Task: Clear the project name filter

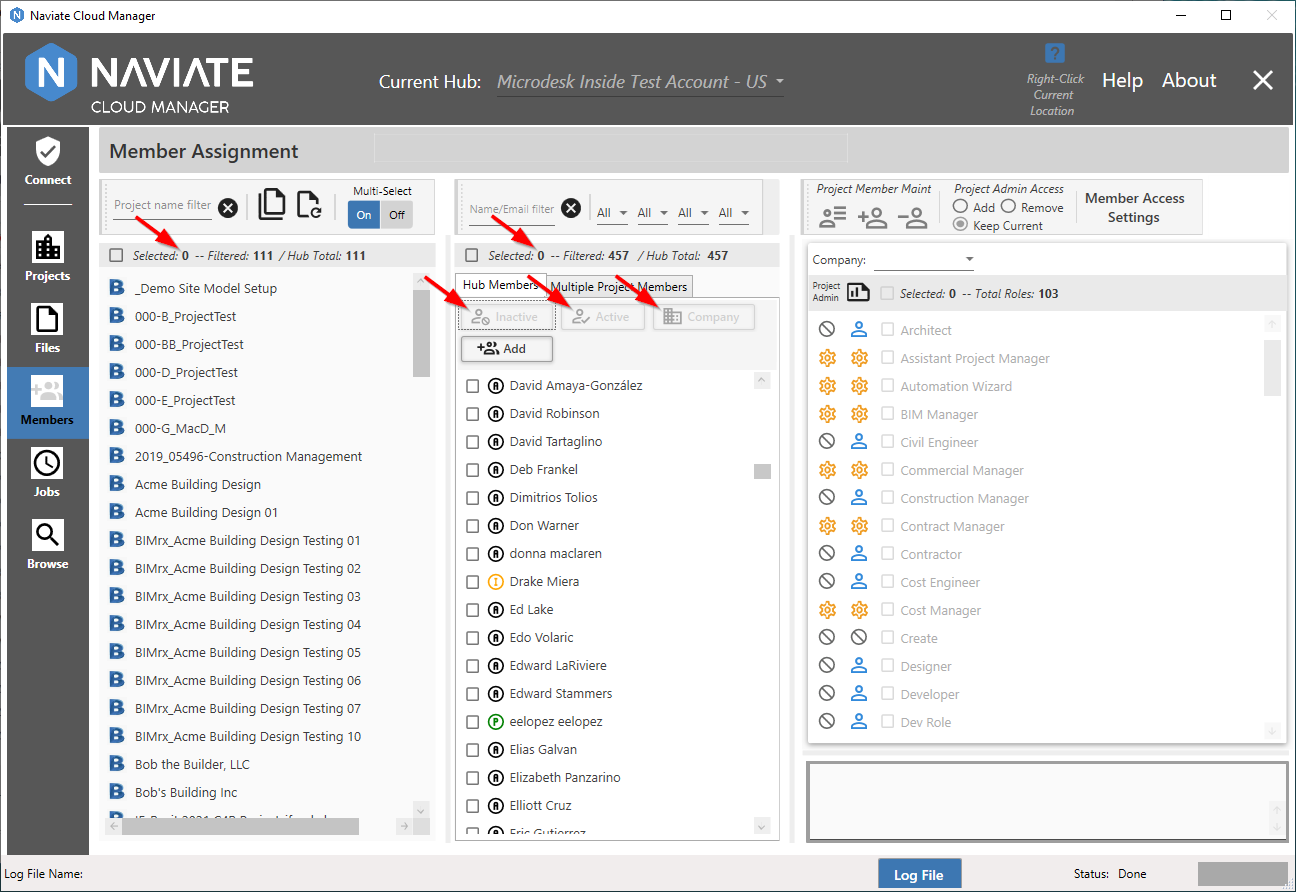Action: pyautogui.click(x=228, y=208)
